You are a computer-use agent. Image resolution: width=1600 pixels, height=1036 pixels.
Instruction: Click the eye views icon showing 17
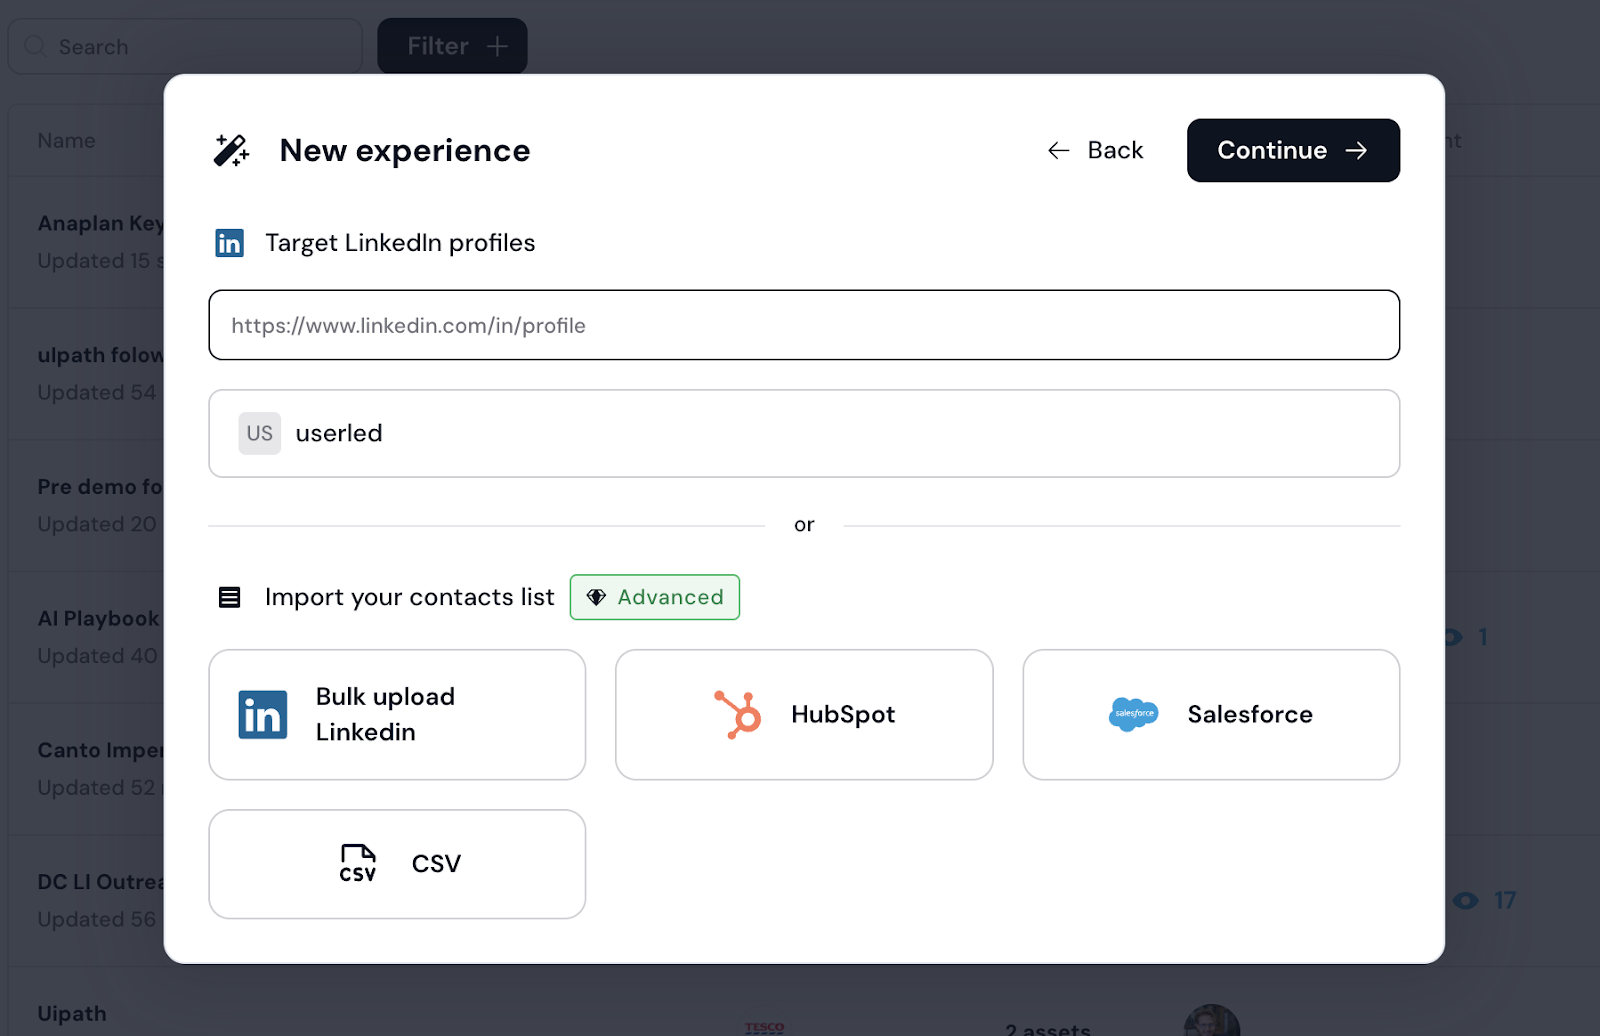(x=1466, y=901)
